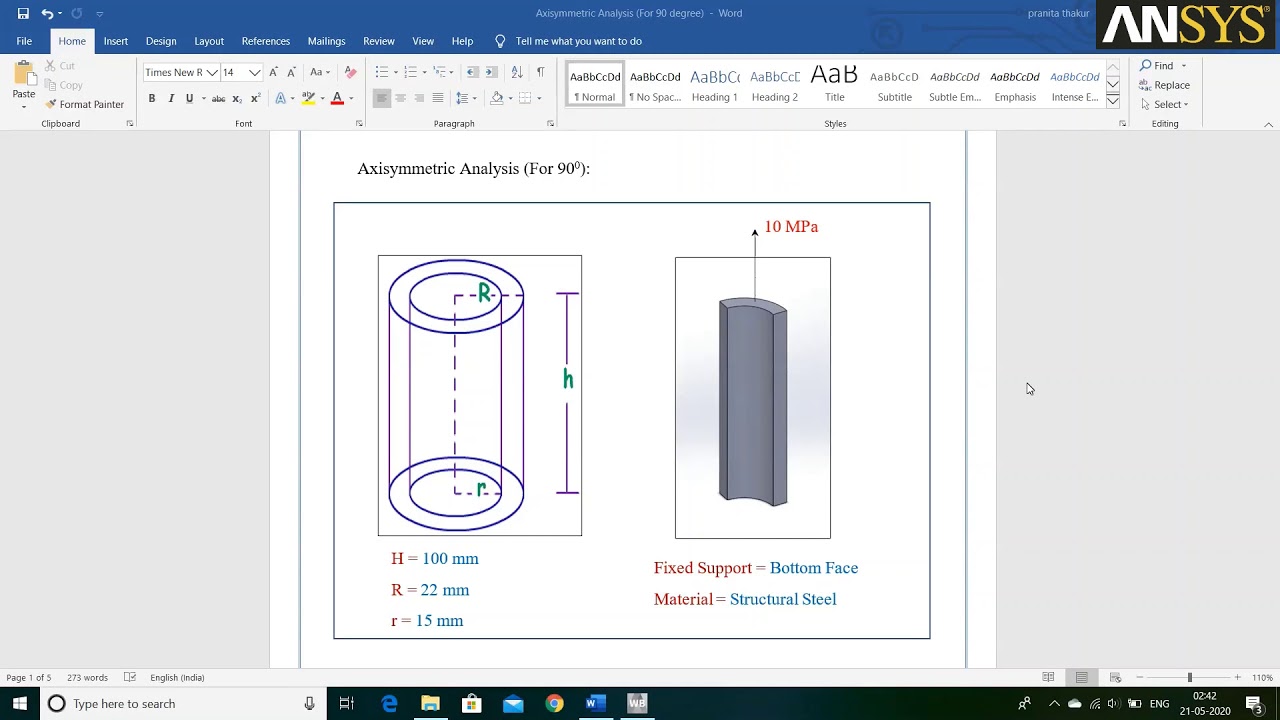Adjust the zoom slider
1280x720 pixels.
pyautogui.click(x=1189, y=677)
